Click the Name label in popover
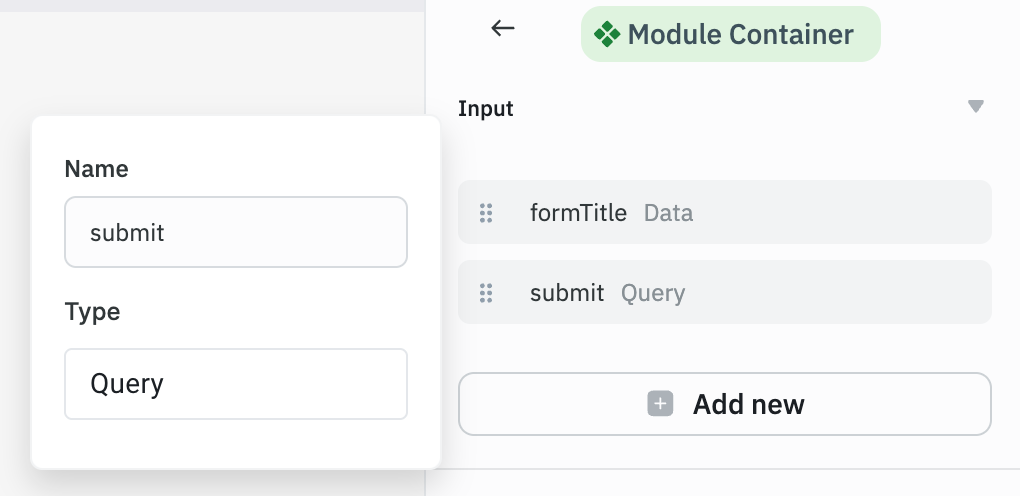Image resolution: width=1020 pixels, height=496 pixels. point(97,169)
